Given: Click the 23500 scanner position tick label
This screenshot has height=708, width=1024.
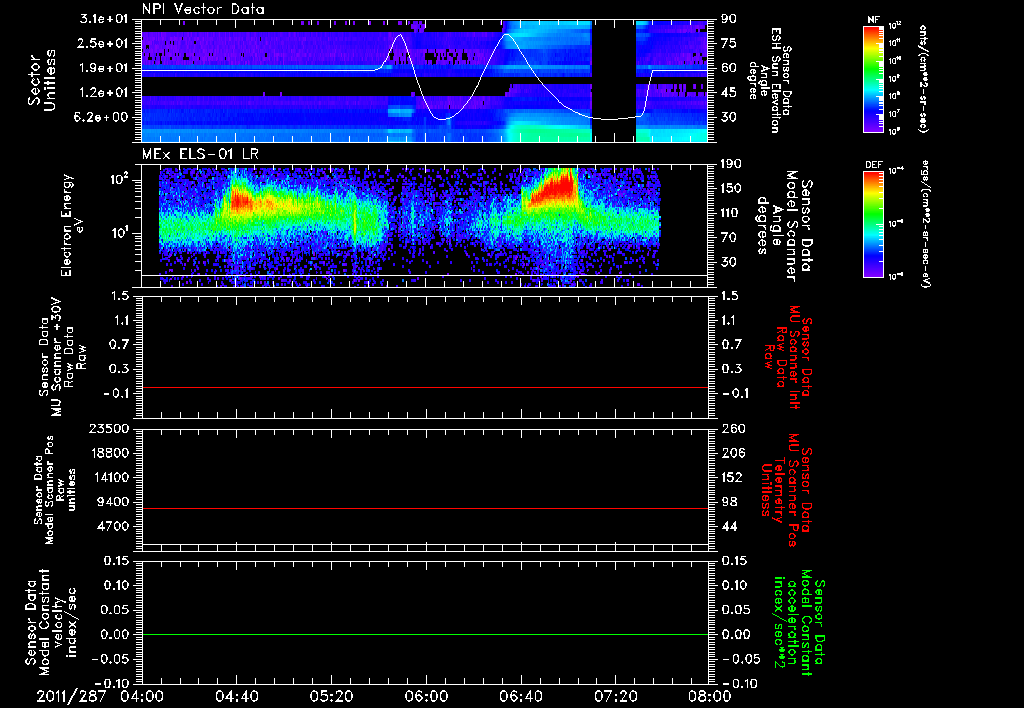Looking at the screenshot, I should (108, 428).
